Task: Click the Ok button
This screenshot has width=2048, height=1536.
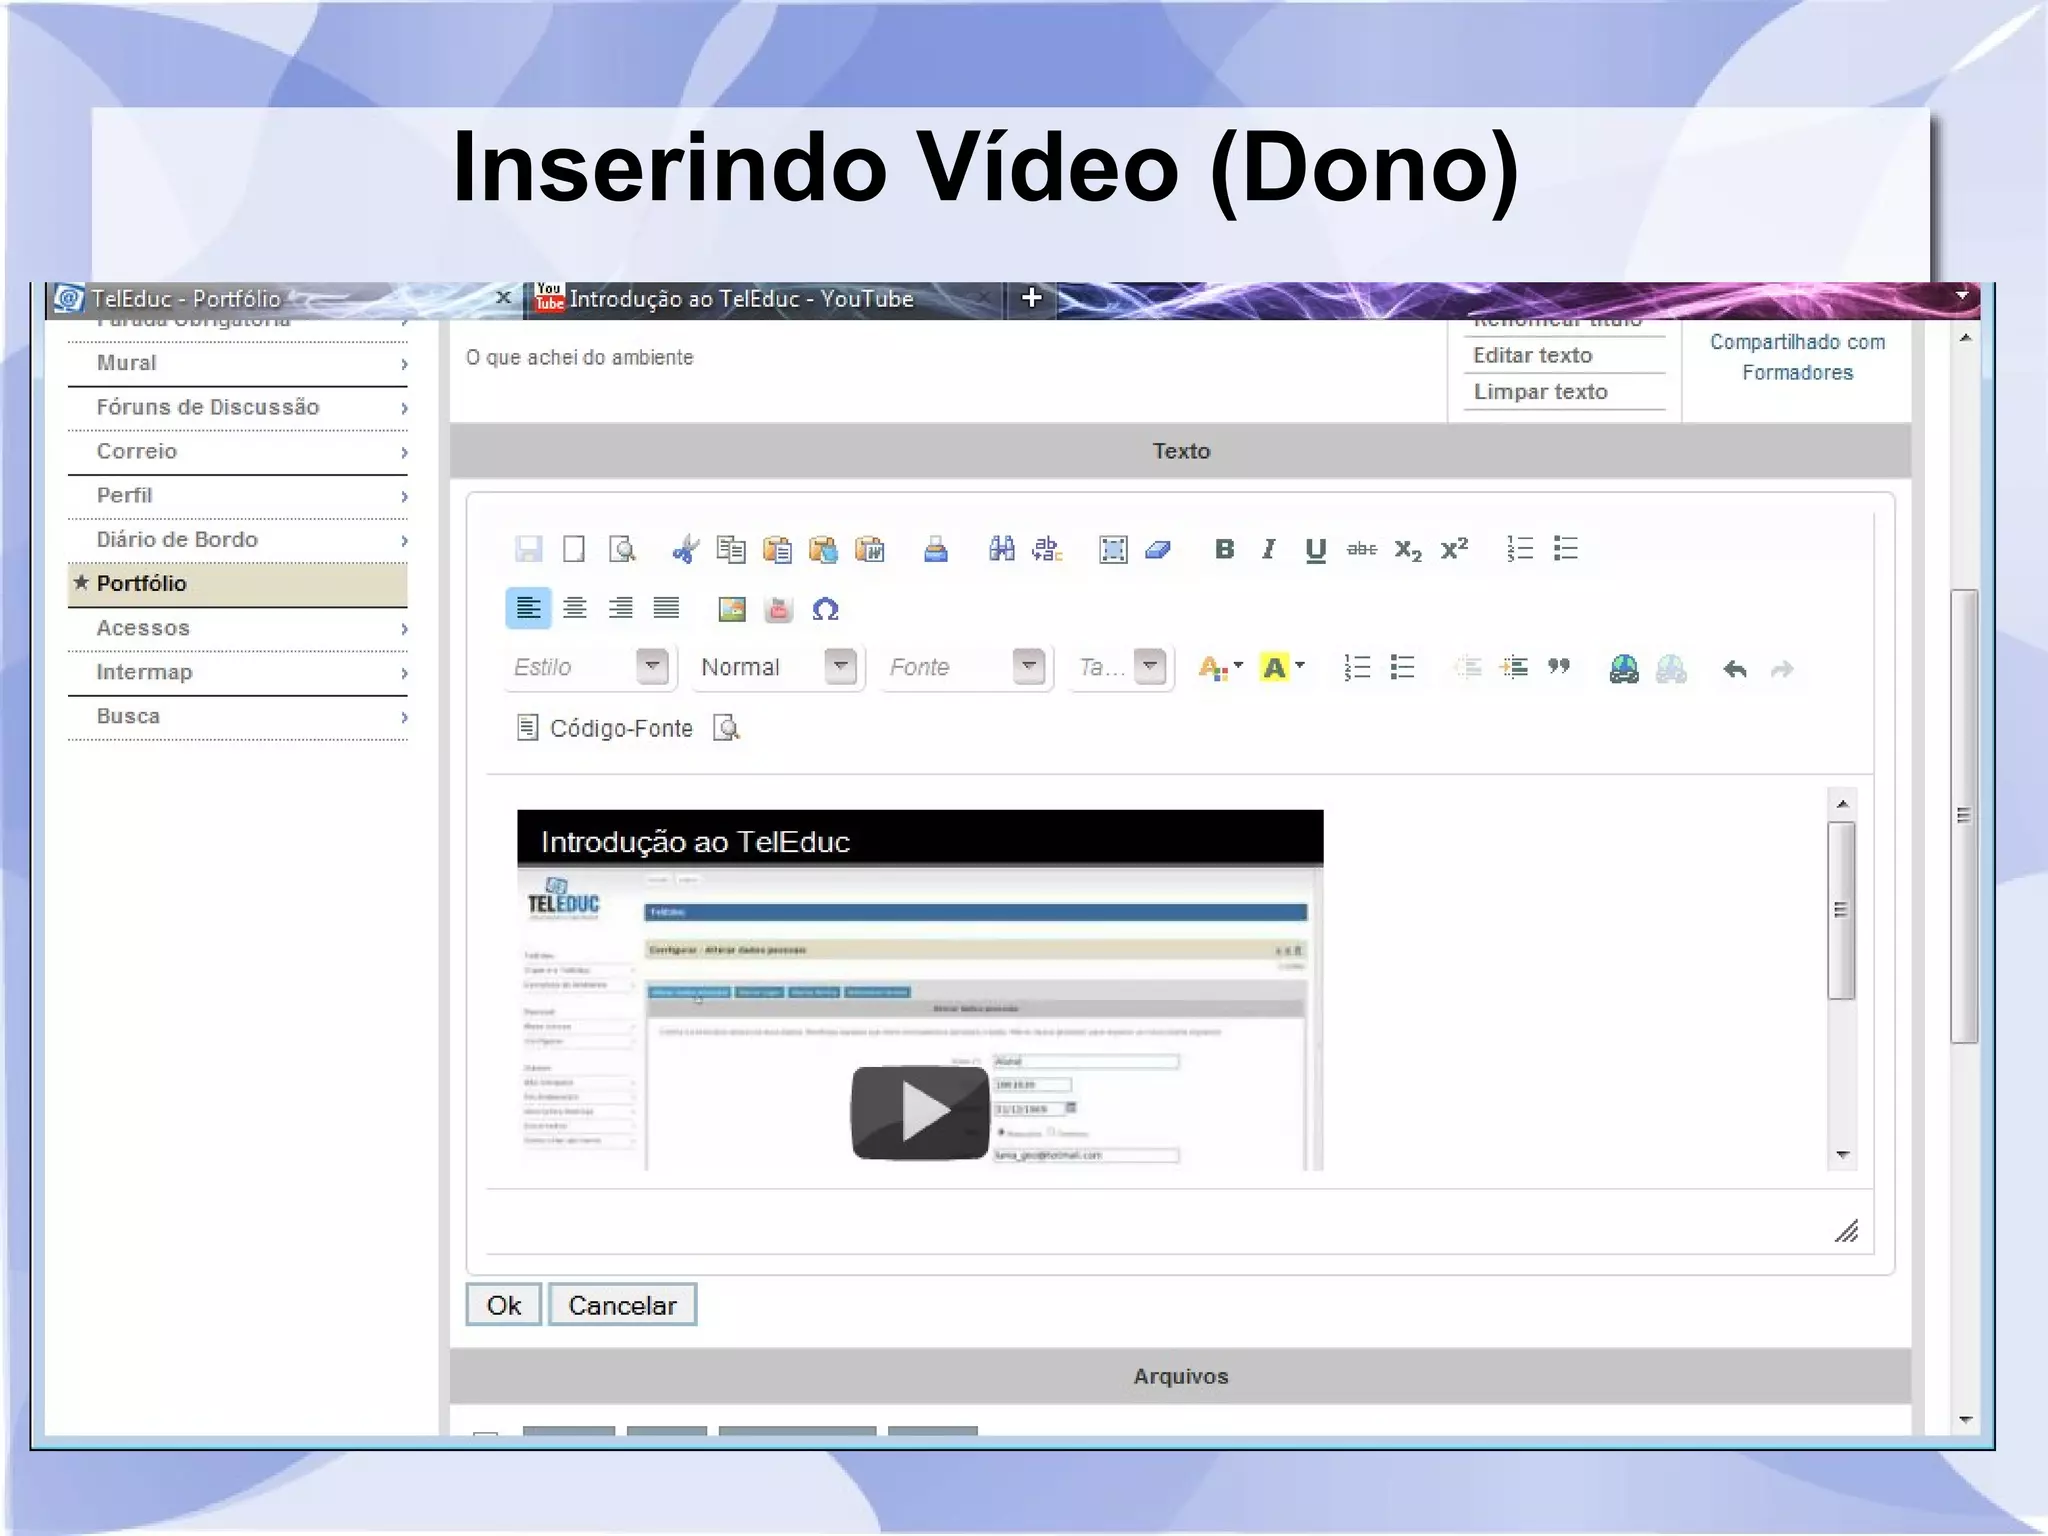Action: coord(504,1305)
